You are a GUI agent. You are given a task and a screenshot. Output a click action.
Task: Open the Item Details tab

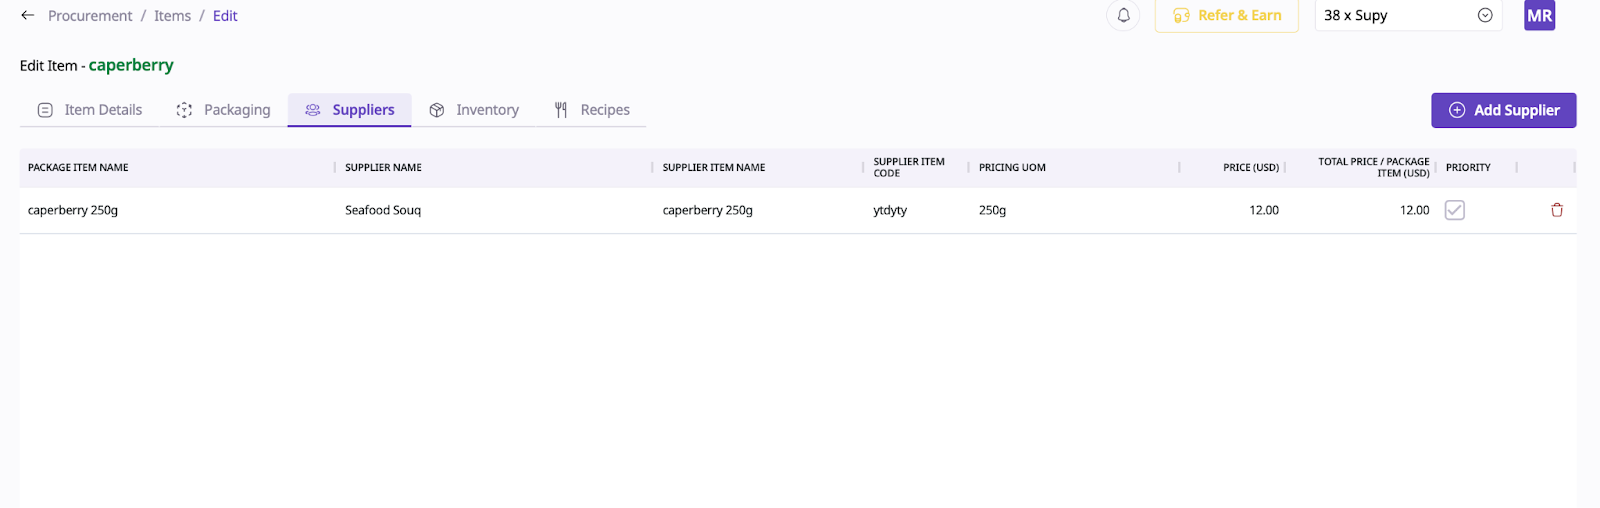pyautogui.click(x=102, y=110)
